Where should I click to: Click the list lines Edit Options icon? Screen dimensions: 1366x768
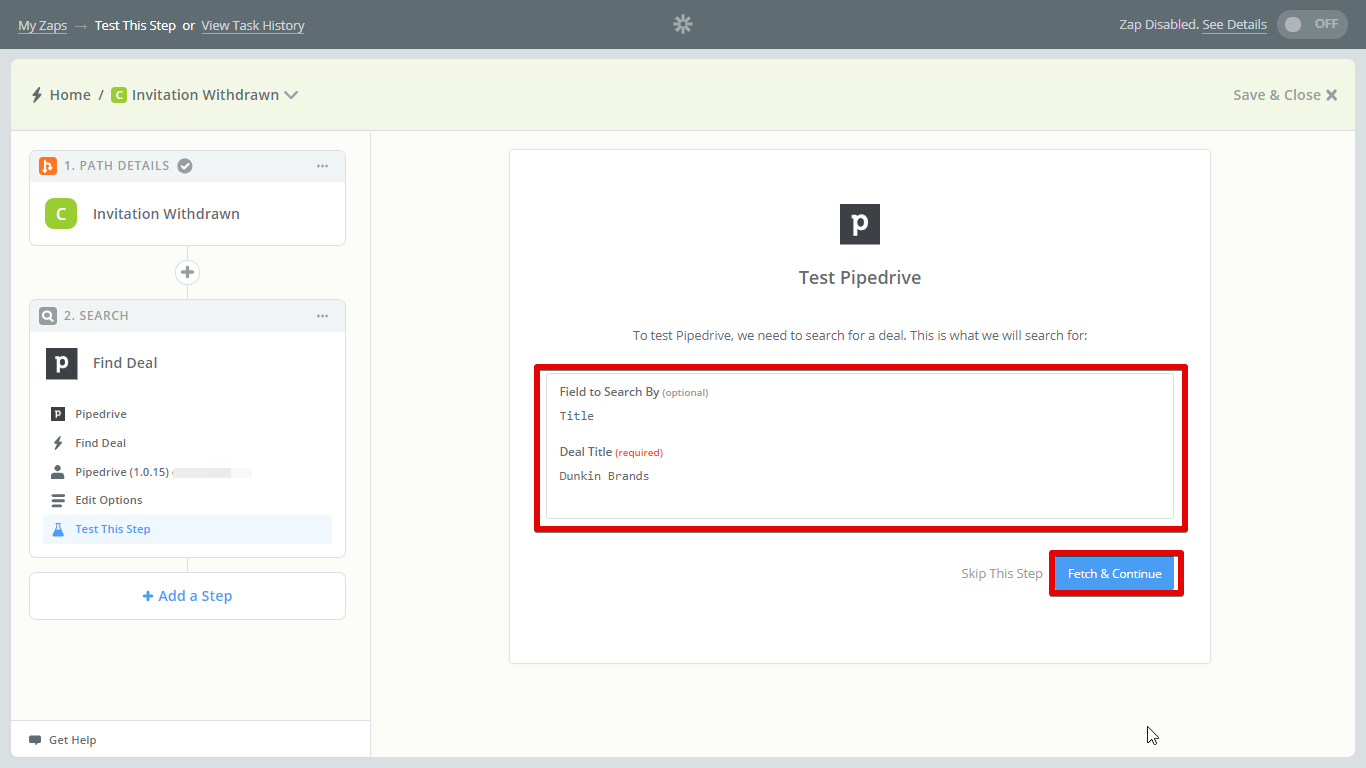coord(57,500)
